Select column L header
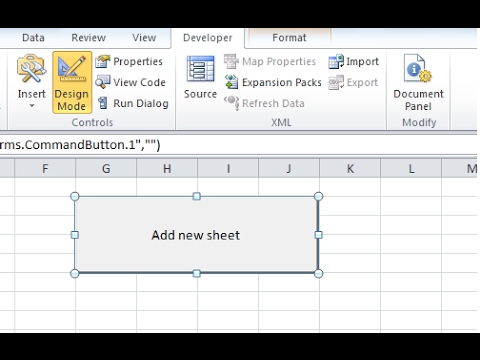 pos(411,168)
